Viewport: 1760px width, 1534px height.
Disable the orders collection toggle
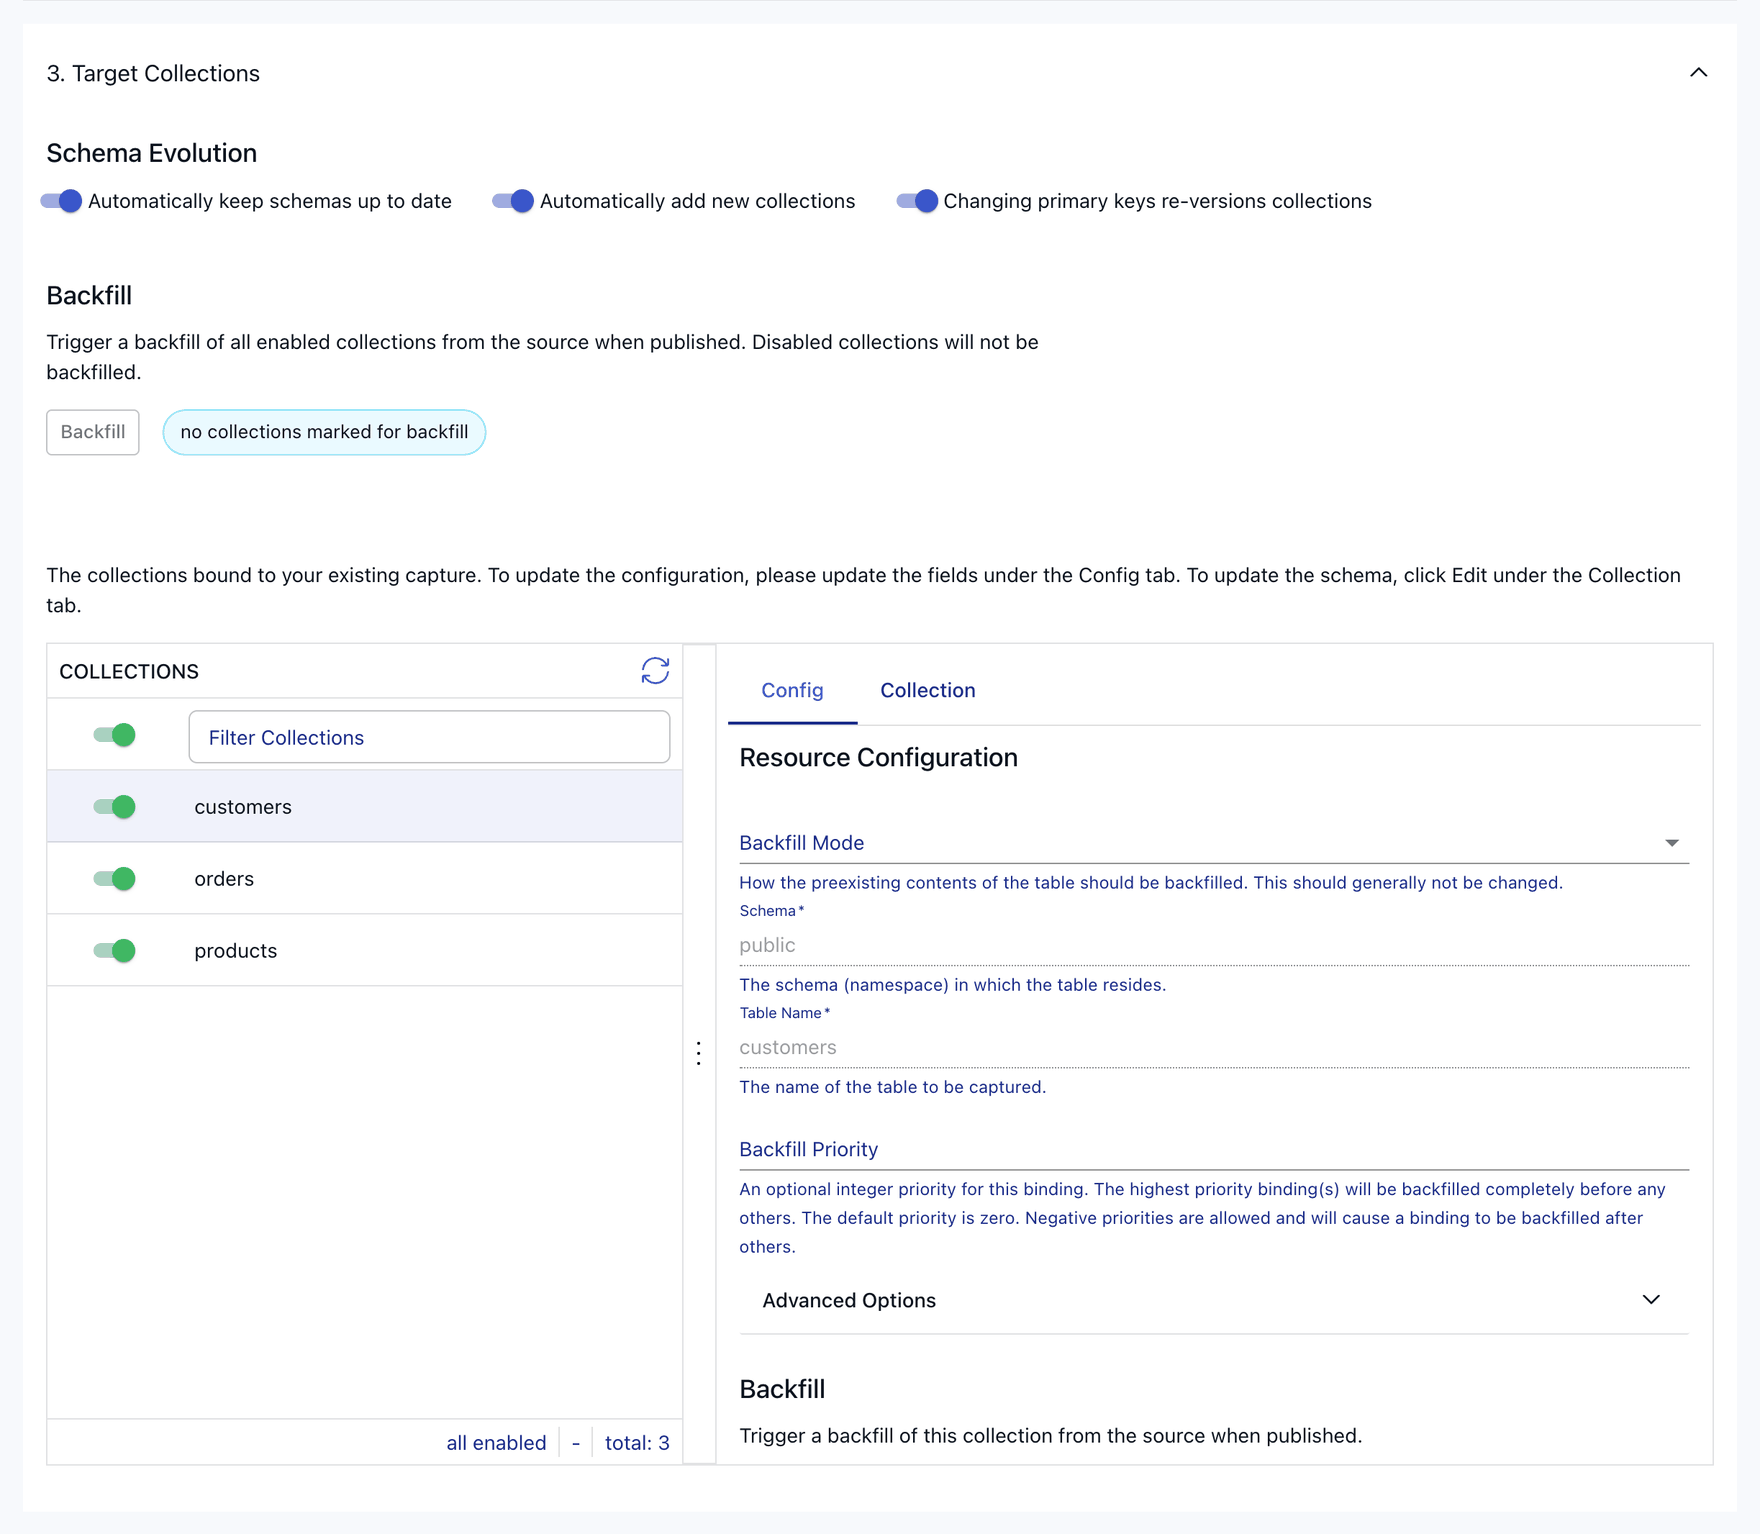tap(115, 879)
